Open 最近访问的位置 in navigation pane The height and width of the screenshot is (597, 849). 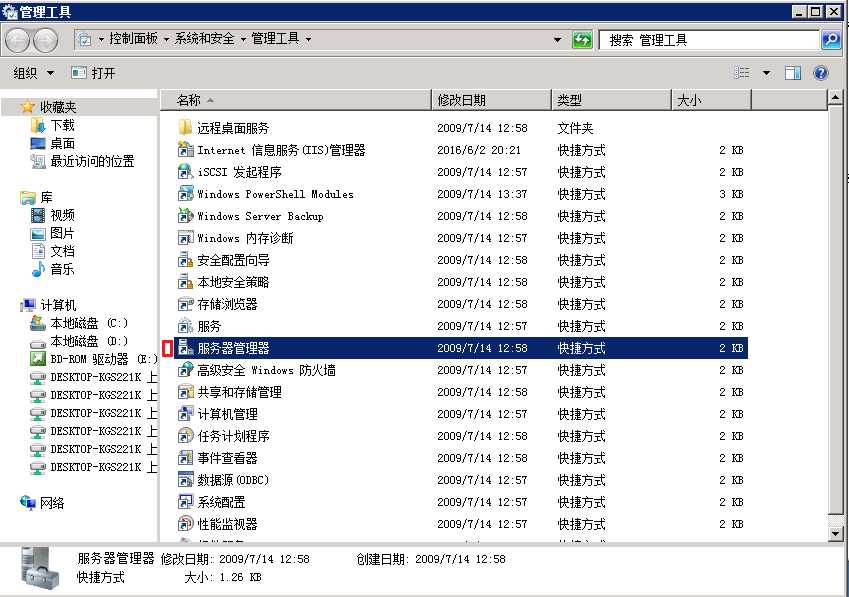[92, 161]
